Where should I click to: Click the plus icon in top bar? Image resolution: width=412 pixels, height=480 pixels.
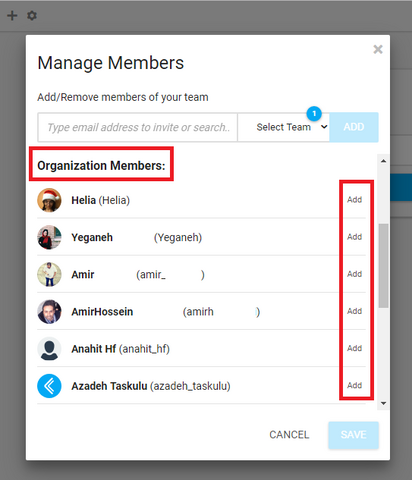point(12,15)
